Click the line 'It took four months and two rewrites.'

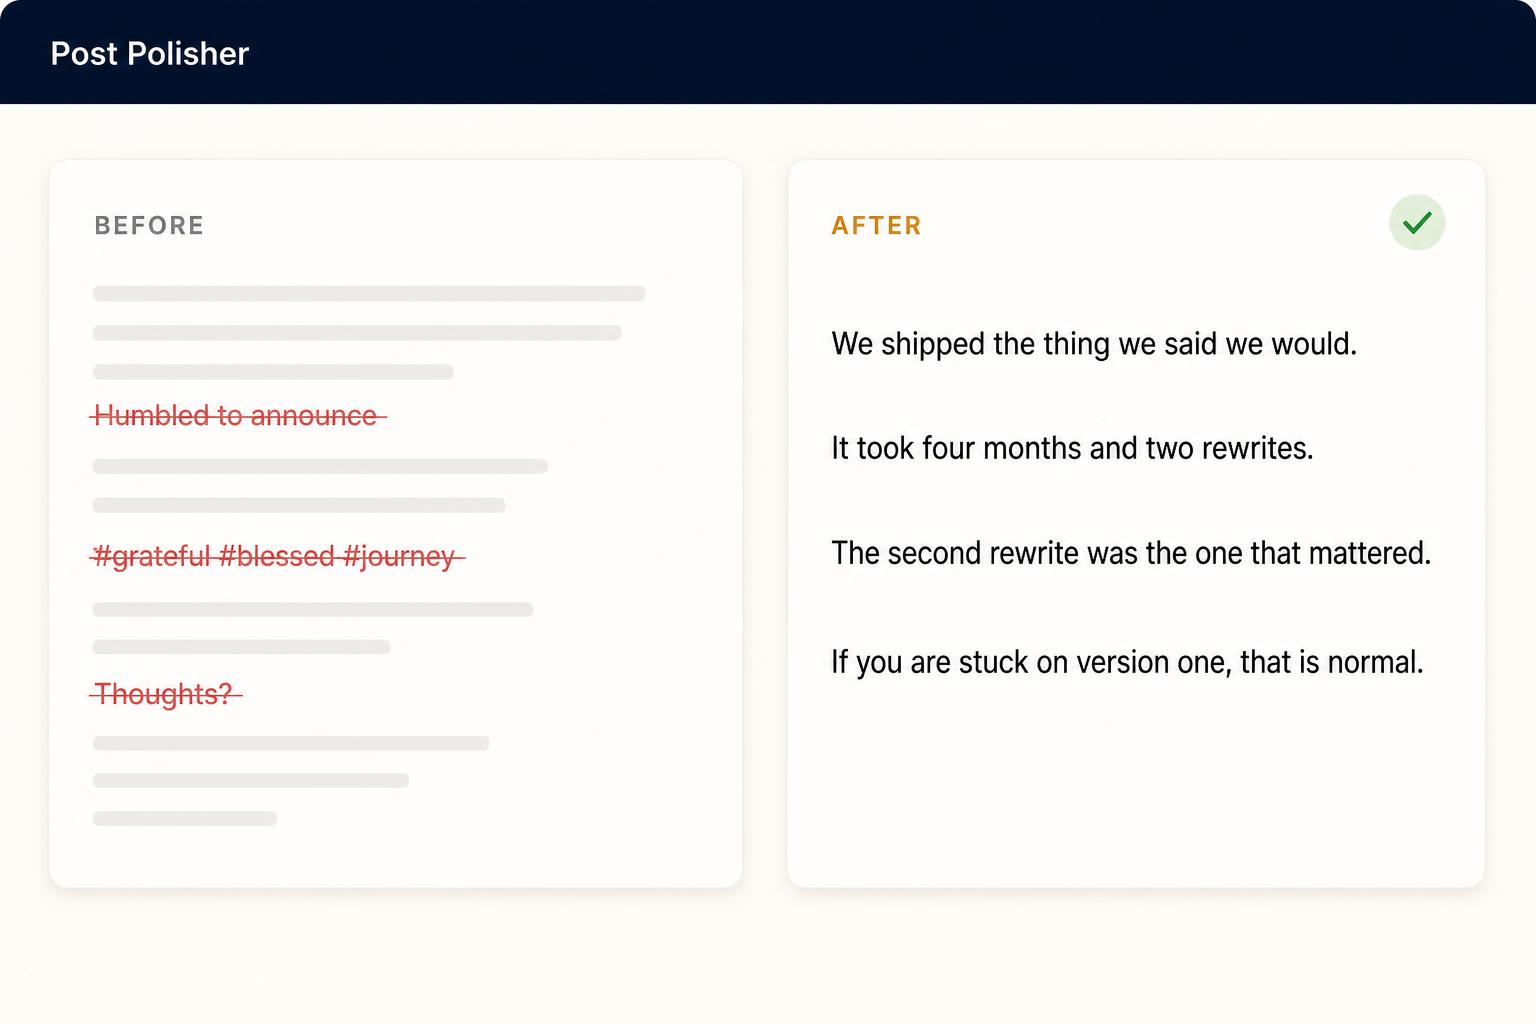point(1072,448)
